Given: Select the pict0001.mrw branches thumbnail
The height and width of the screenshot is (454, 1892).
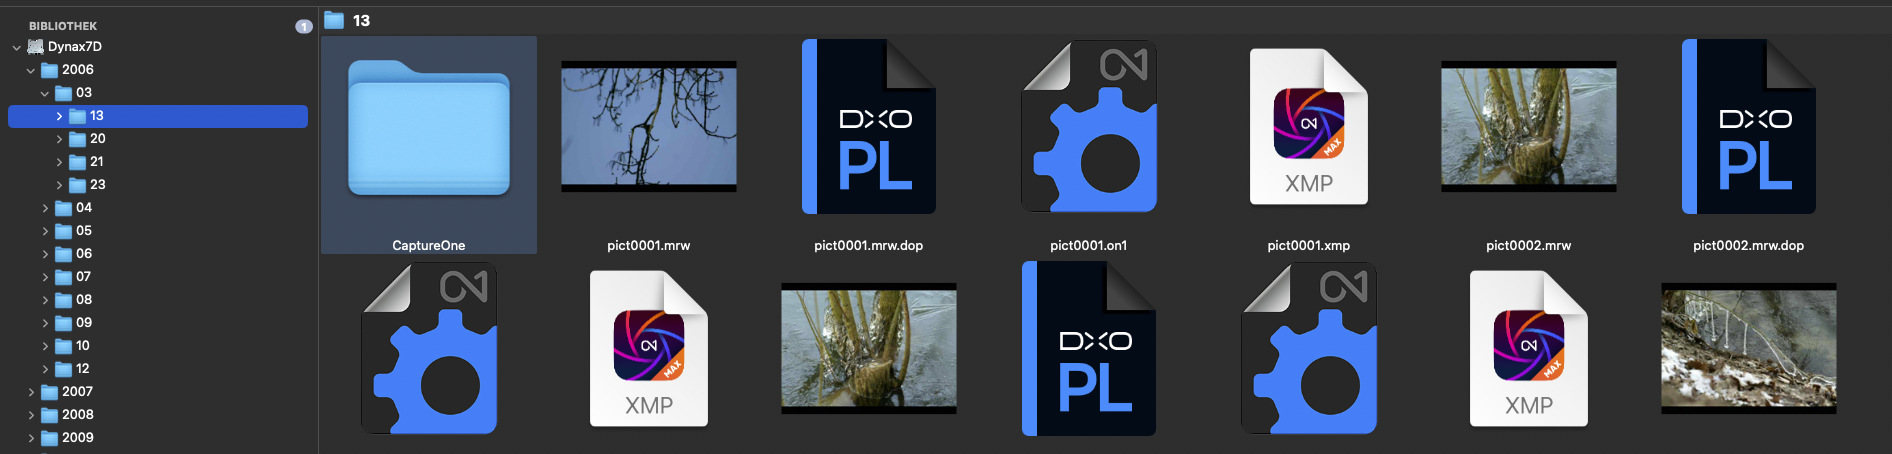Looking at the screenshot, I should pos(649,127).
